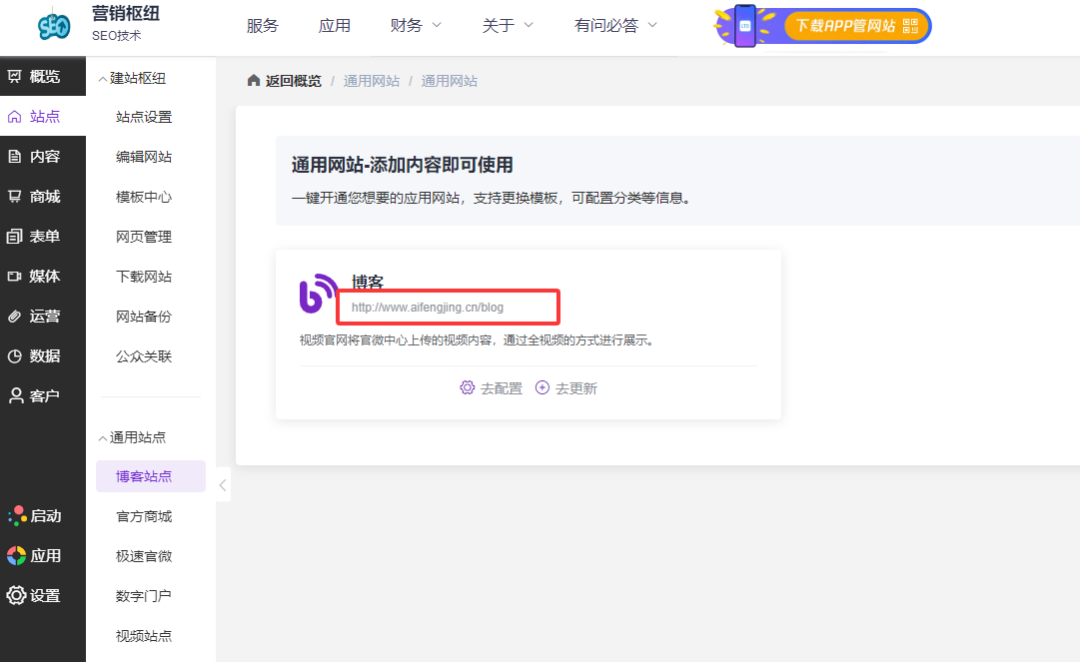Screen dimensions: 1080x662
Task: Open 编辑网站 in submenu
Action: tap(144, 157)
